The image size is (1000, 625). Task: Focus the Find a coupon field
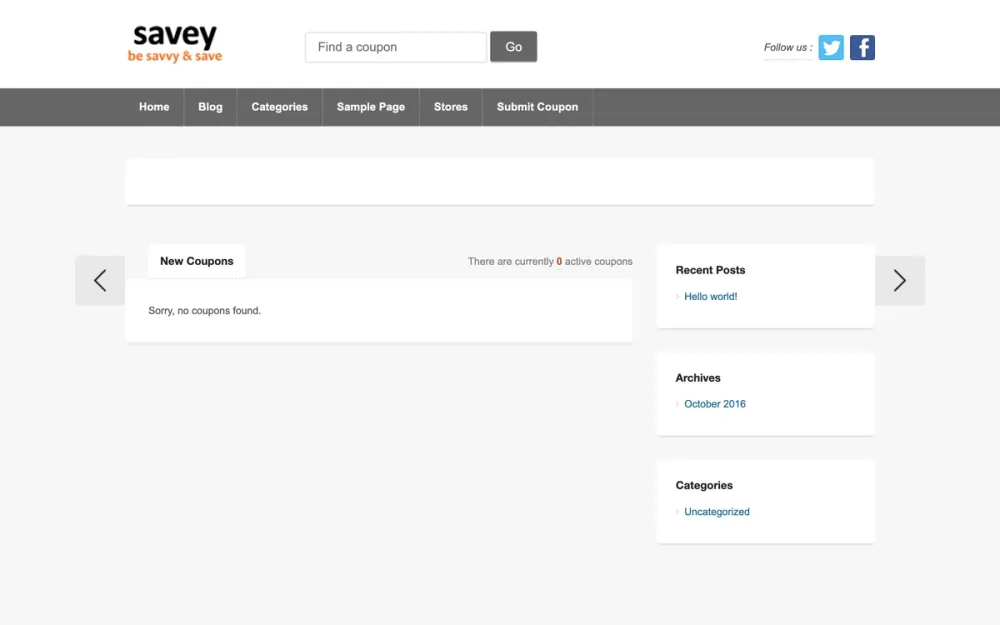(x=396, y=47)
